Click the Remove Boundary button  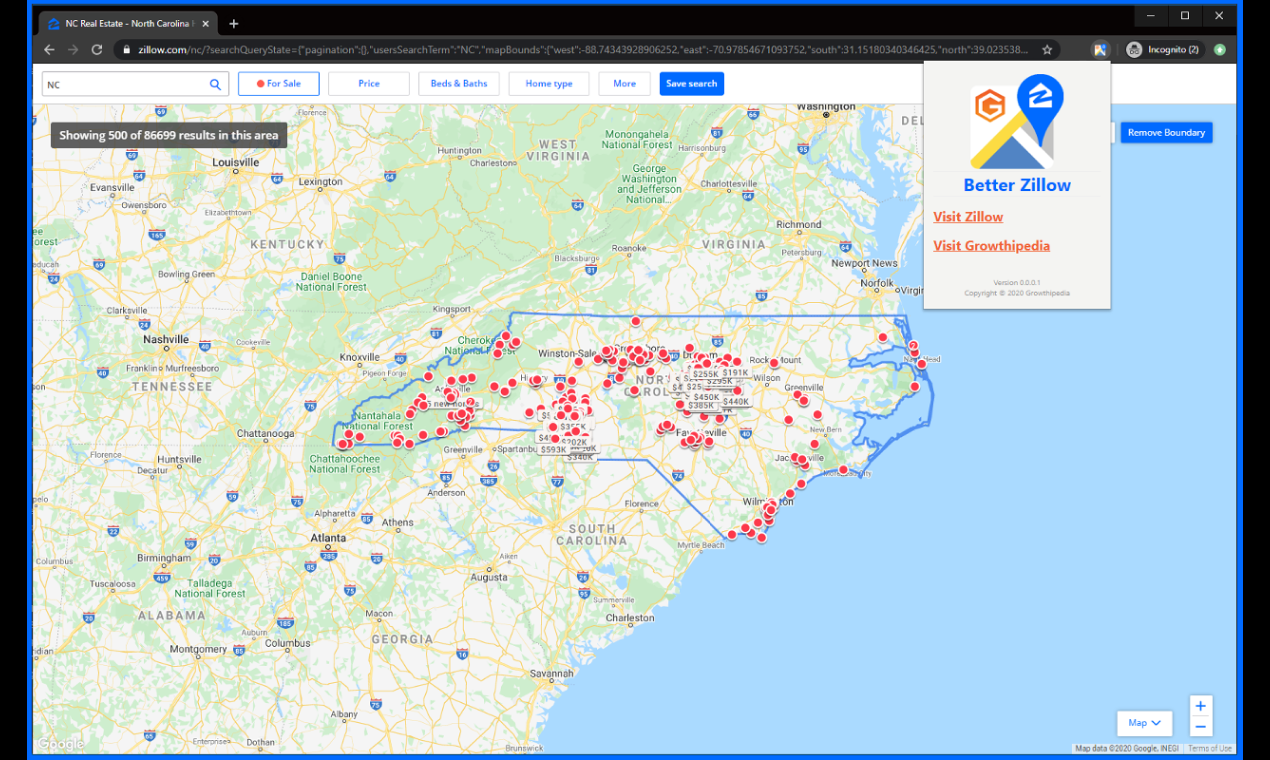(1166, 132)
